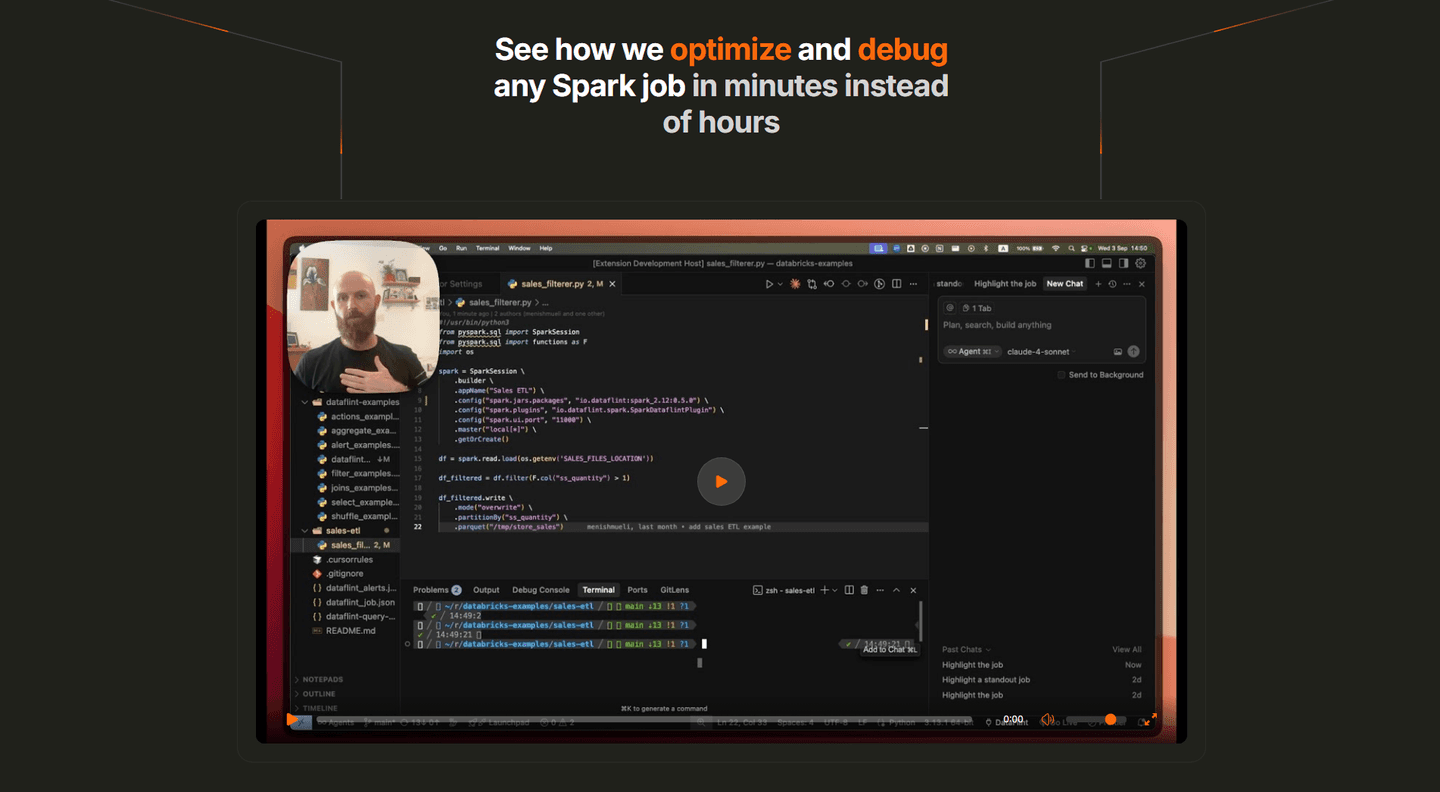The image size is (1440, 792).
Task: Click the 1 Tab context chip
Action: [x=977, y=308]
